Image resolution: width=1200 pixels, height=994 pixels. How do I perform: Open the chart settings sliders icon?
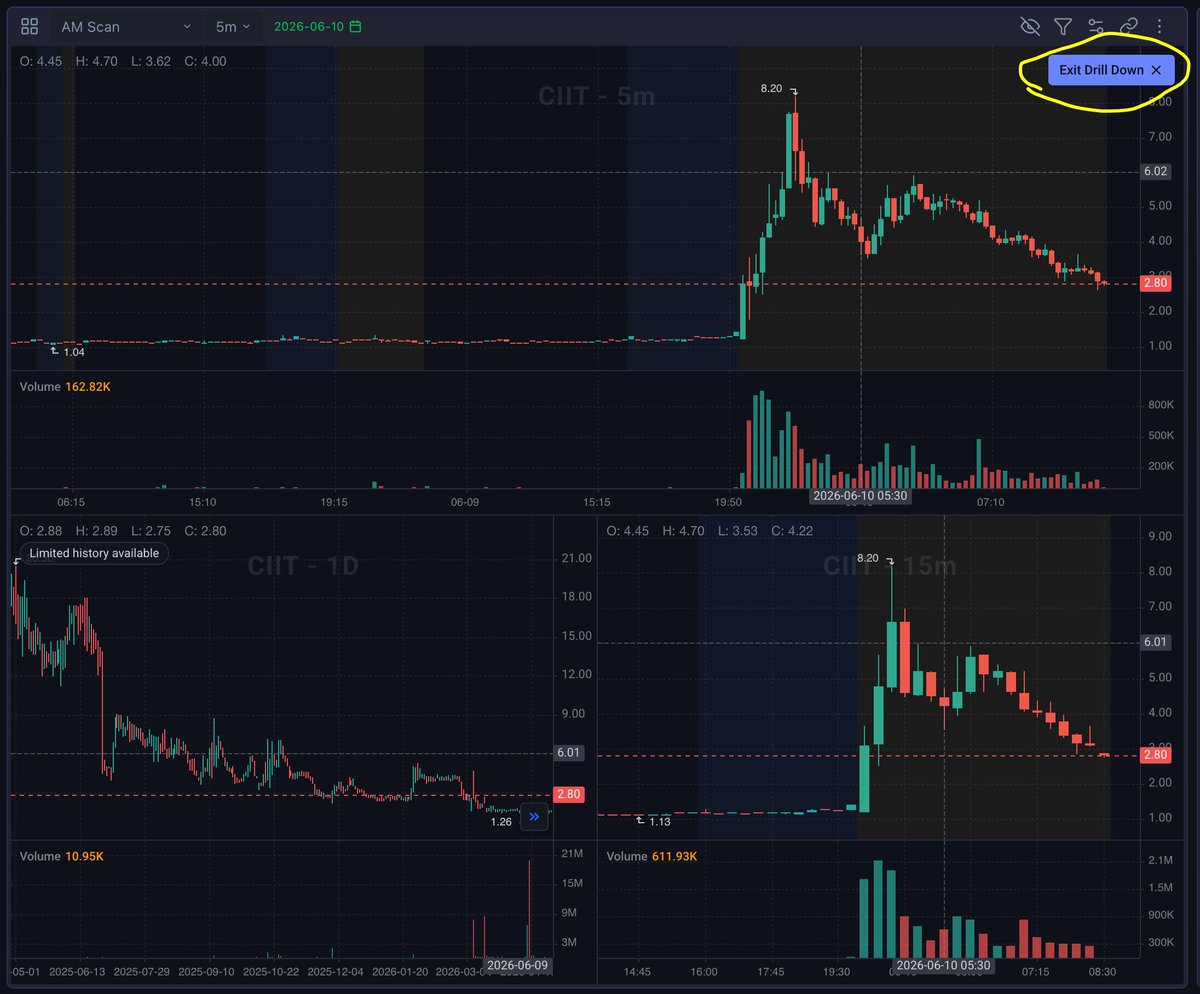(1096, 26)
